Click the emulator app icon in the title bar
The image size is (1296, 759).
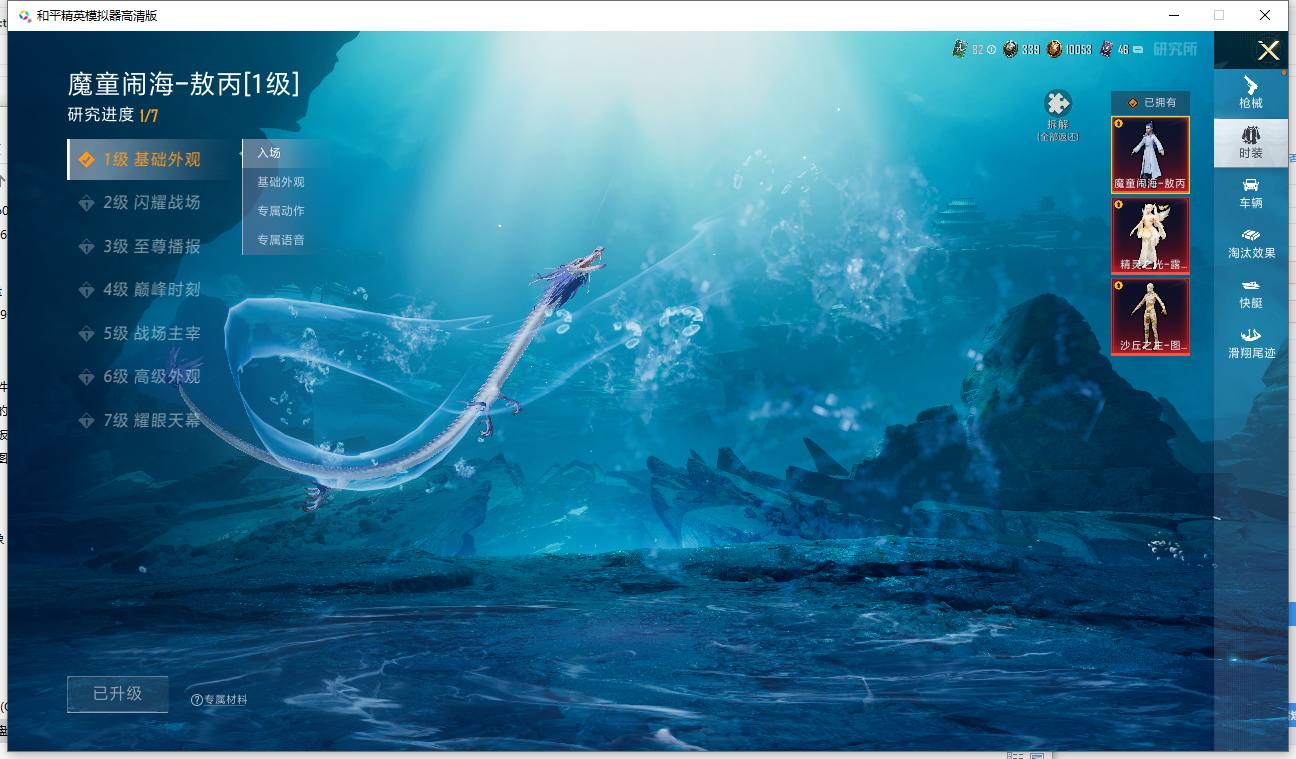click(x=24, y=15)
